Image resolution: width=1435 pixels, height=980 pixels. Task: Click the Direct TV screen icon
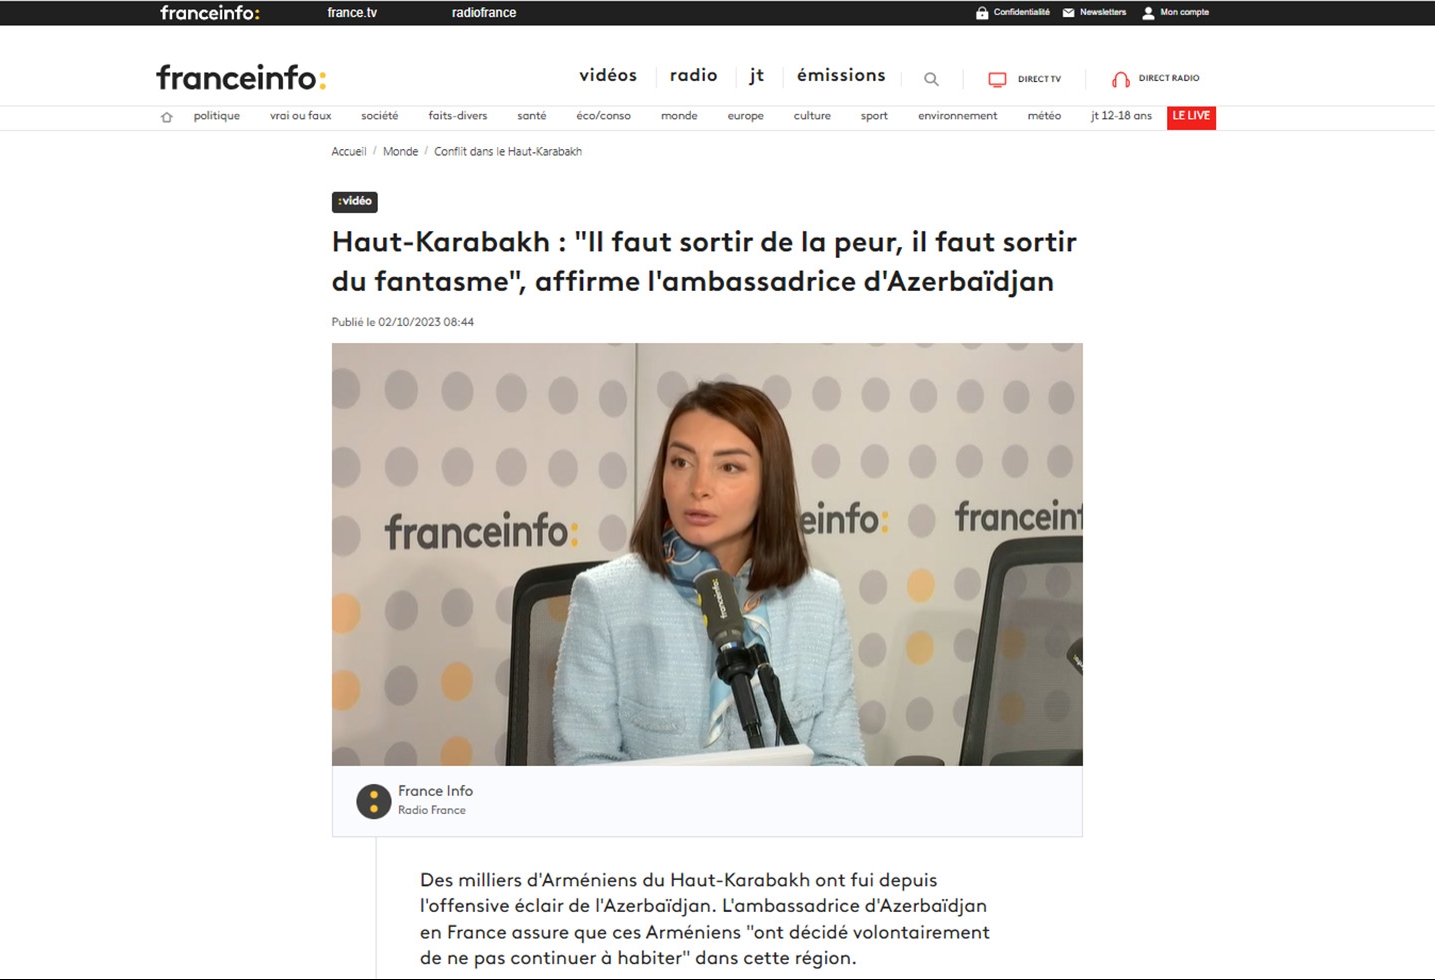click(x=997, y=79)
